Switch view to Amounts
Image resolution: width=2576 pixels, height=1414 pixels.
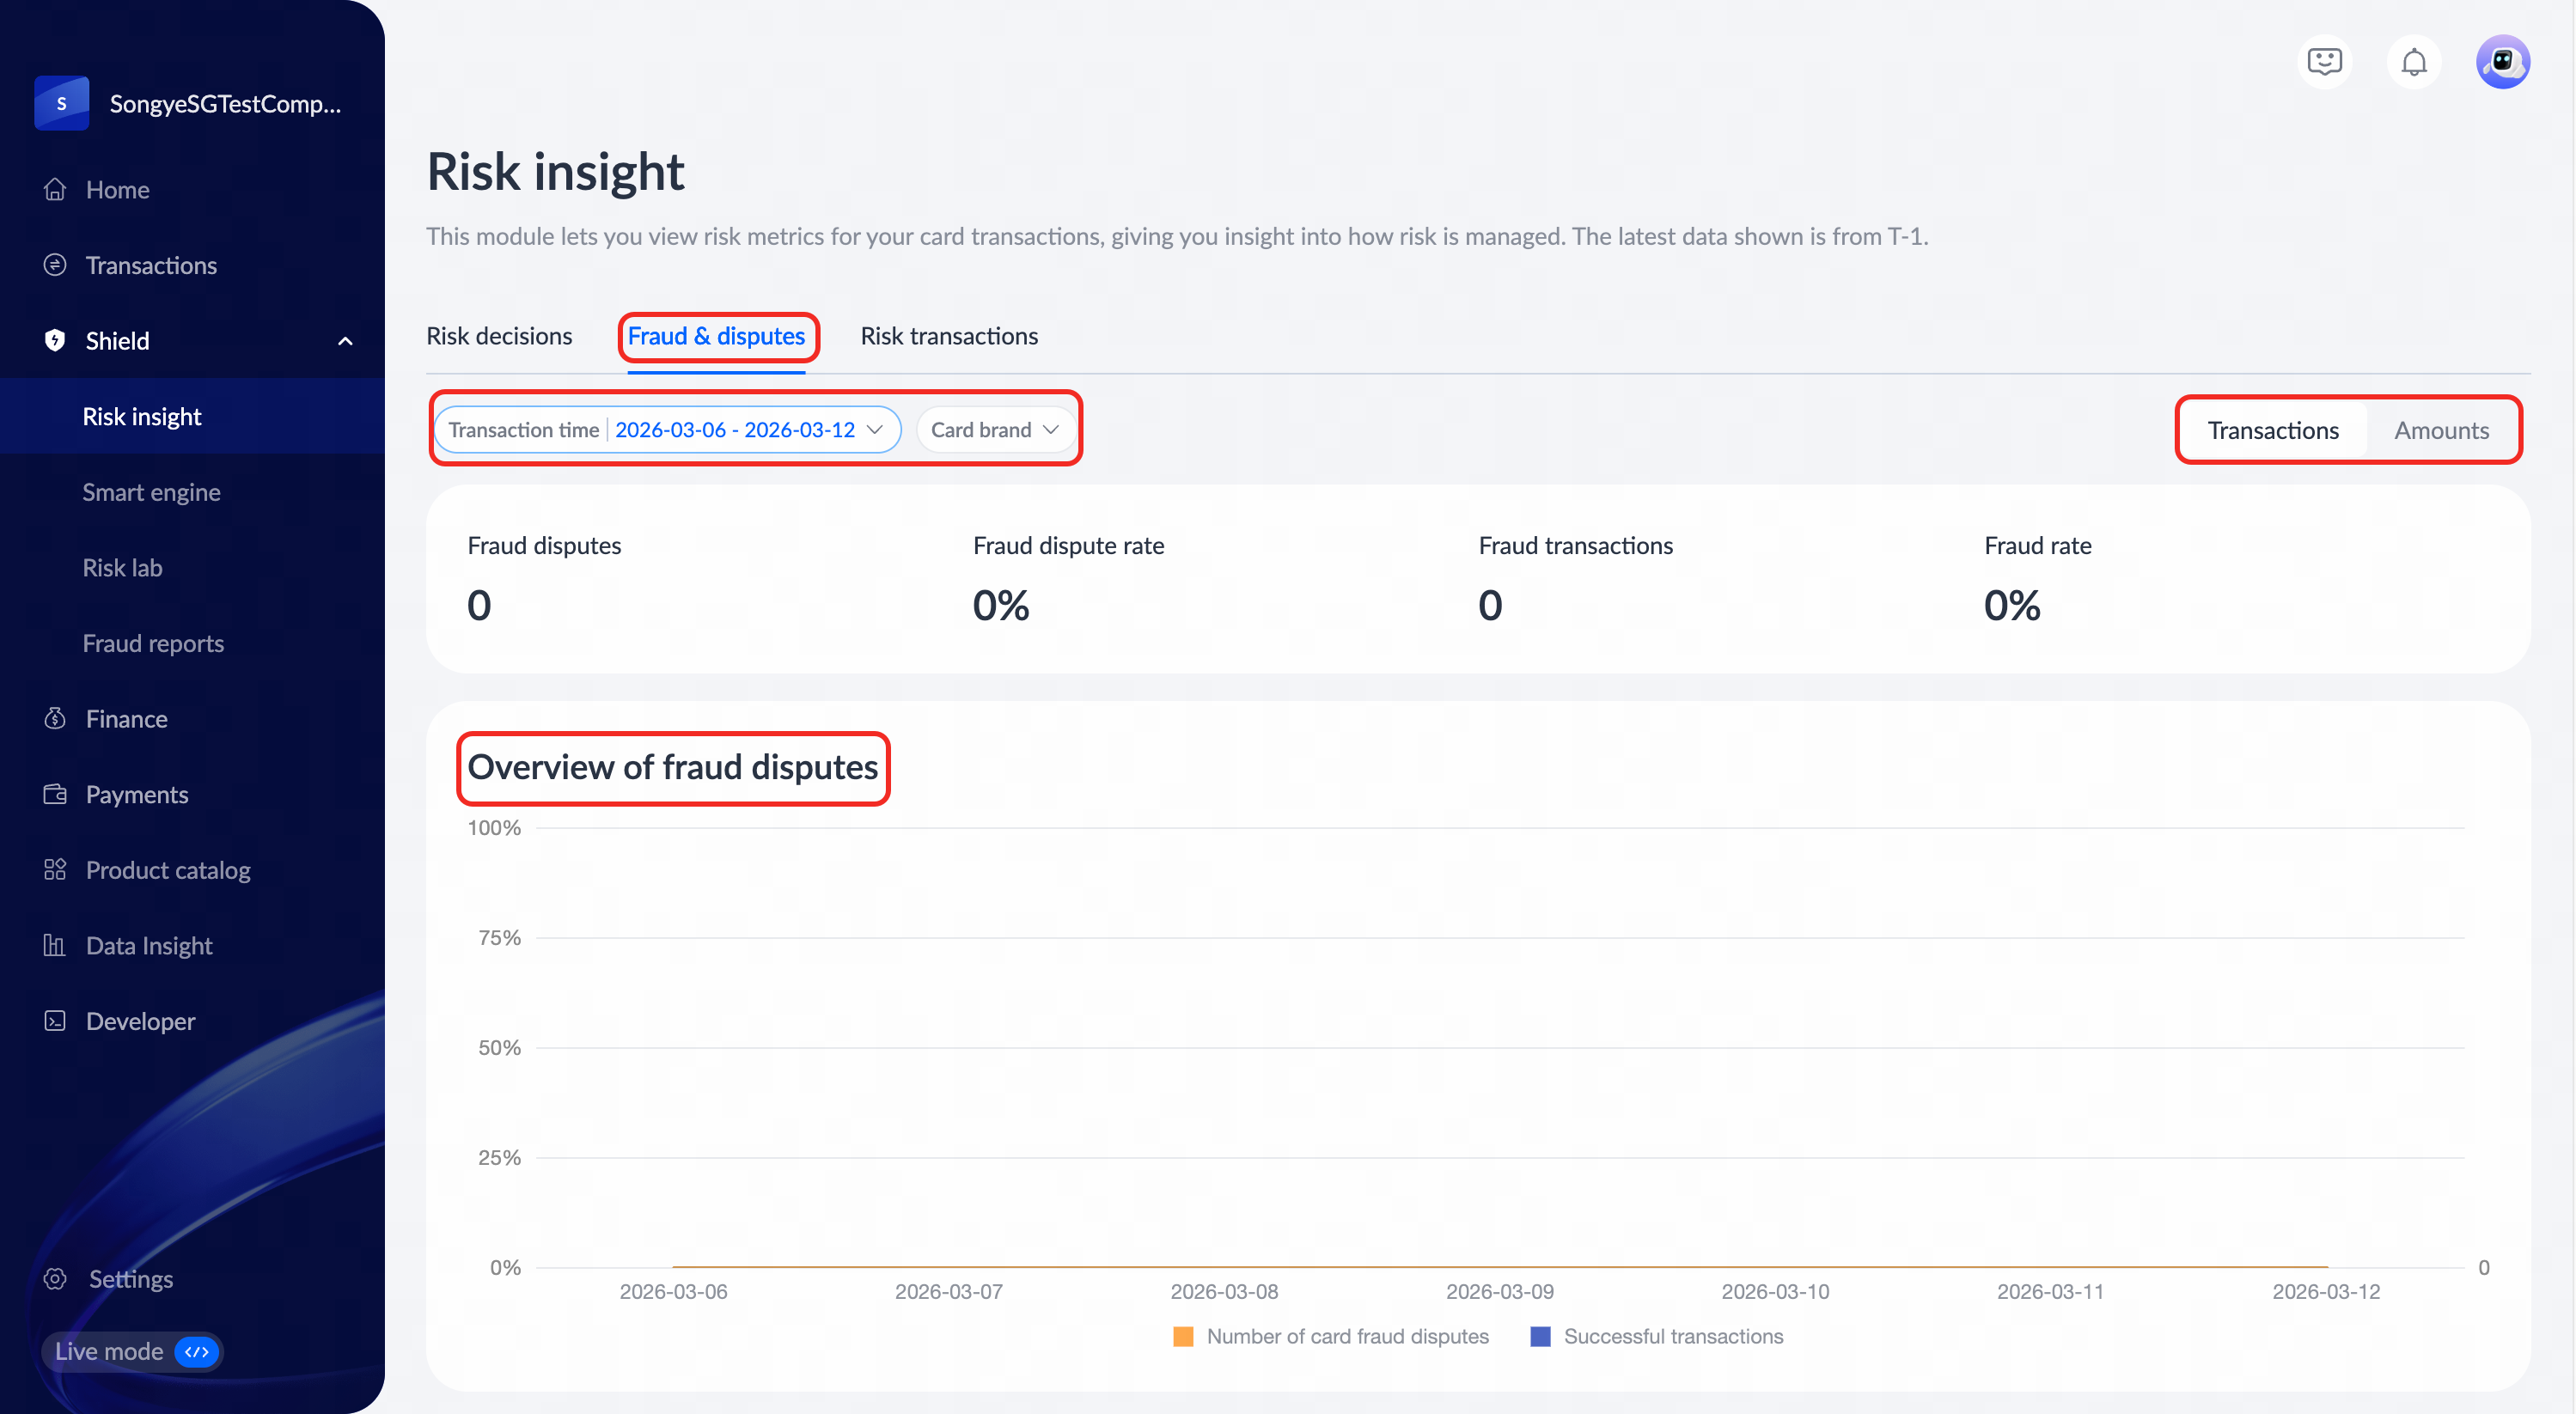tap(2440, 430)
